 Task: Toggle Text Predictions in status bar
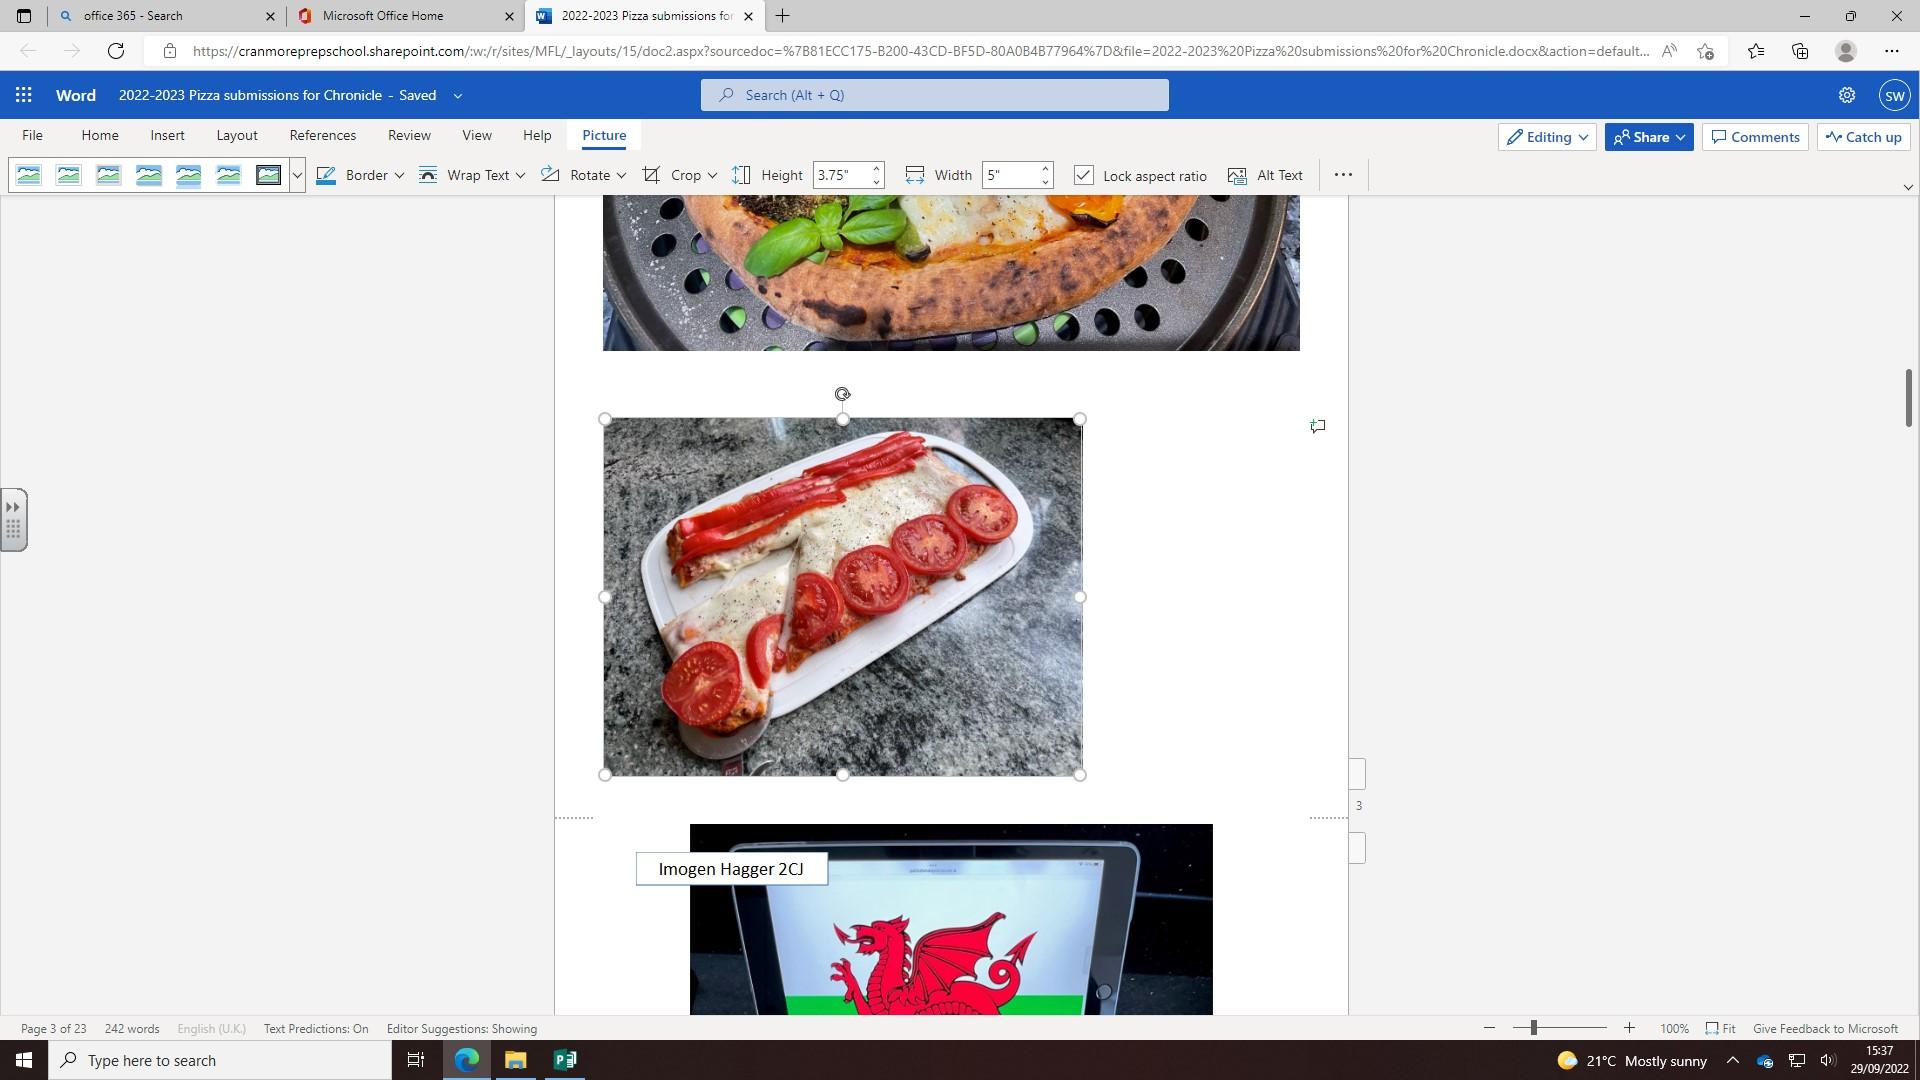(x=316, y=1028)
